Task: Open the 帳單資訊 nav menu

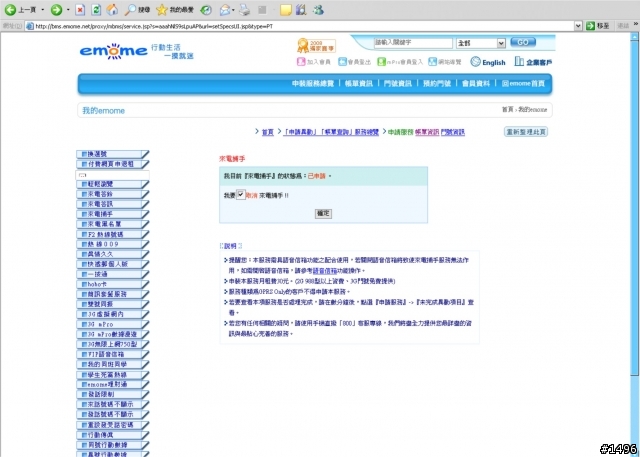Action: point(358,84)
